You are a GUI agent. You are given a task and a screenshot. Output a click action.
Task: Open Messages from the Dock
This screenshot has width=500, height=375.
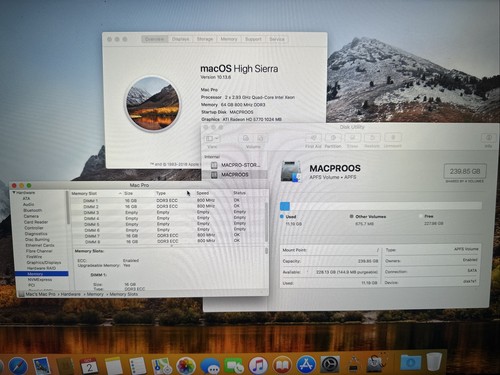(x=210, y=366)
